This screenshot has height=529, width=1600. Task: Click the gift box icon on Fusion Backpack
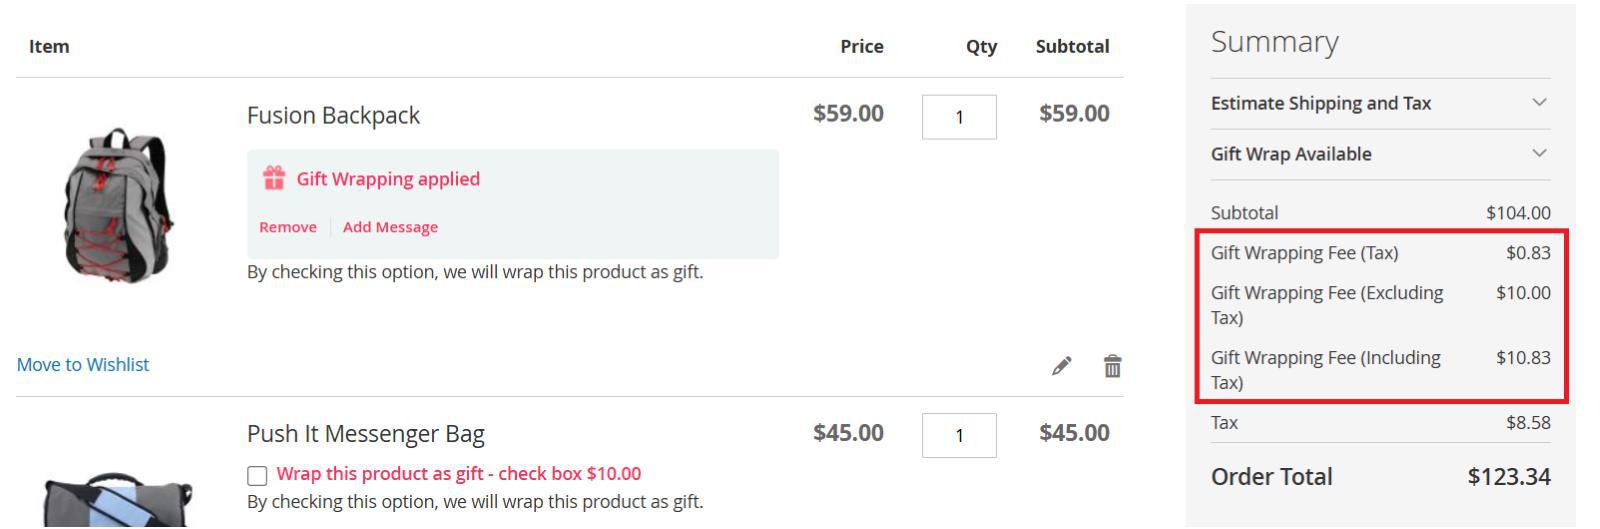273,178
